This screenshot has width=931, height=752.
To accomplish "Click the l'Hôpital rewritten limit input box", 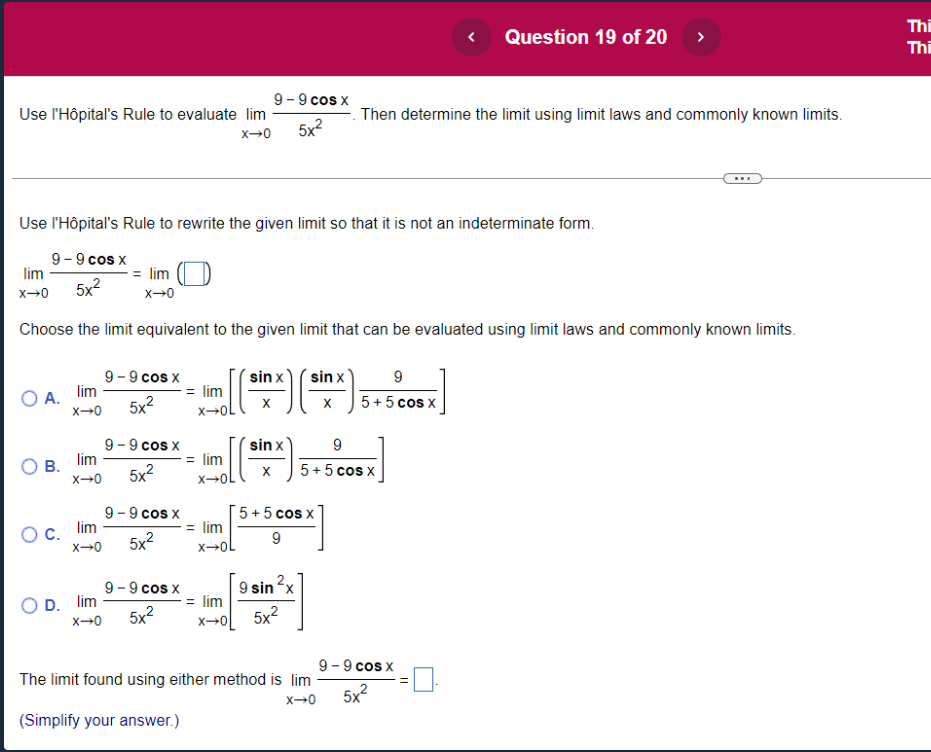I will point(194,274).
